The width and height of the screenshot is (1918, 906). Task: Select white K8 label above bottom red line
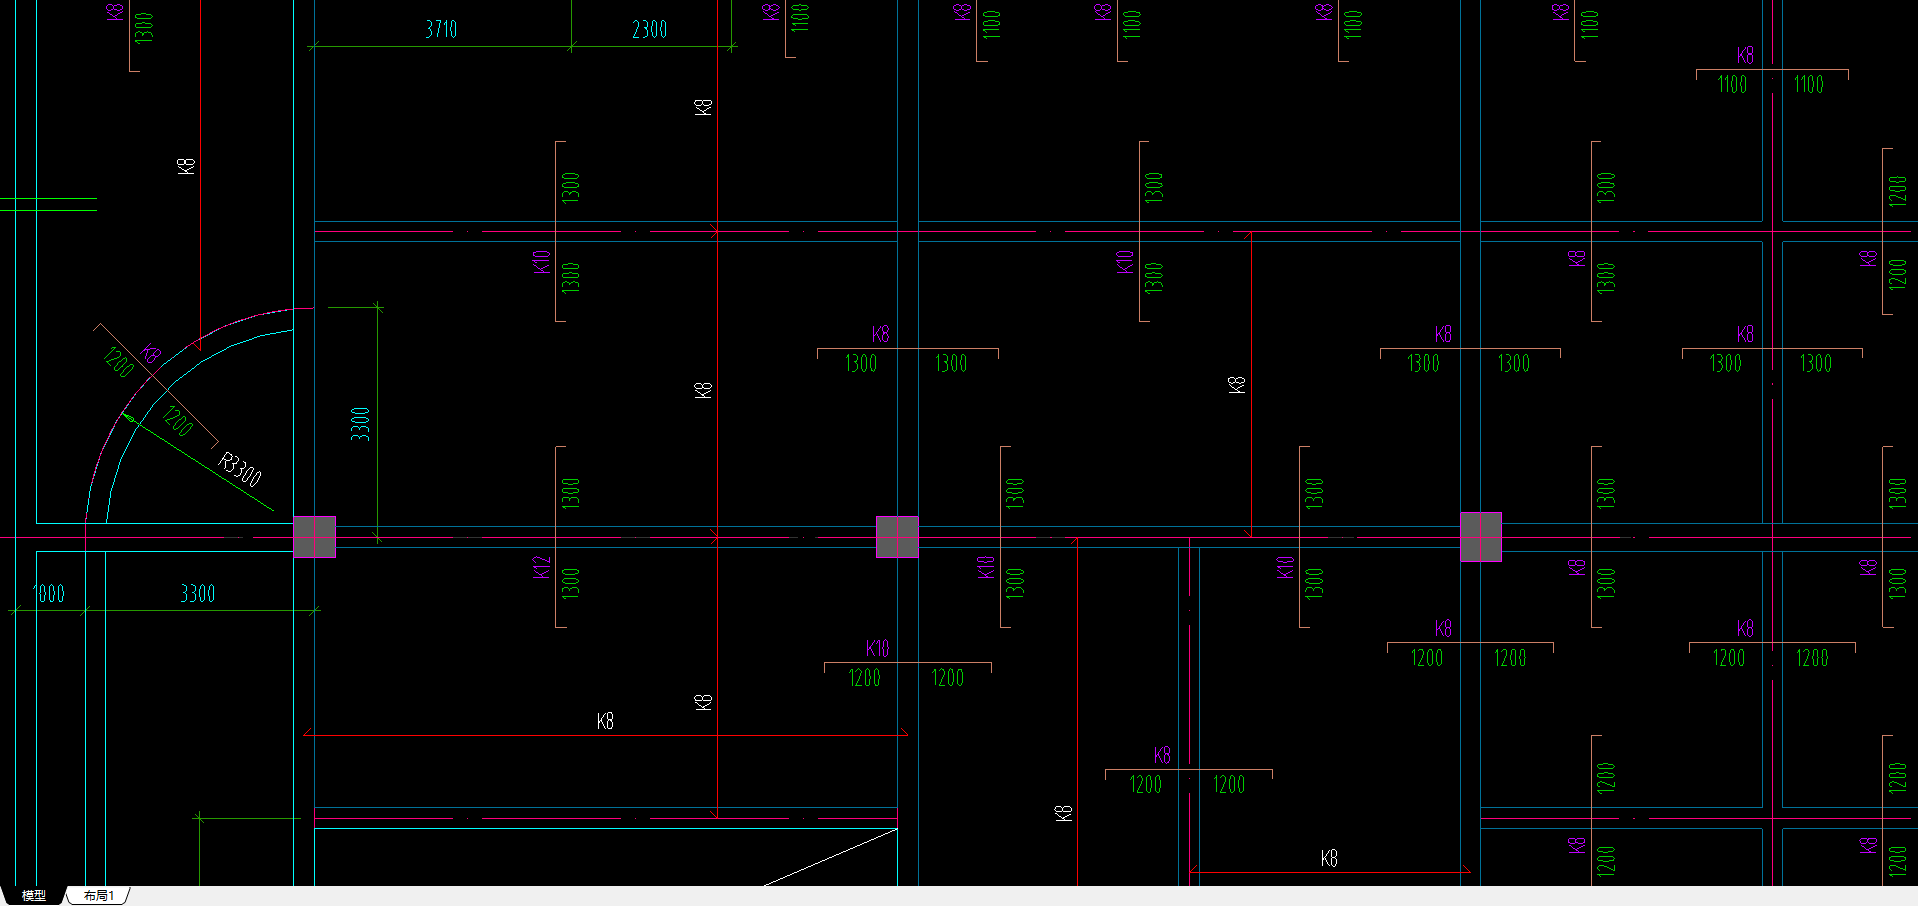1329,858
